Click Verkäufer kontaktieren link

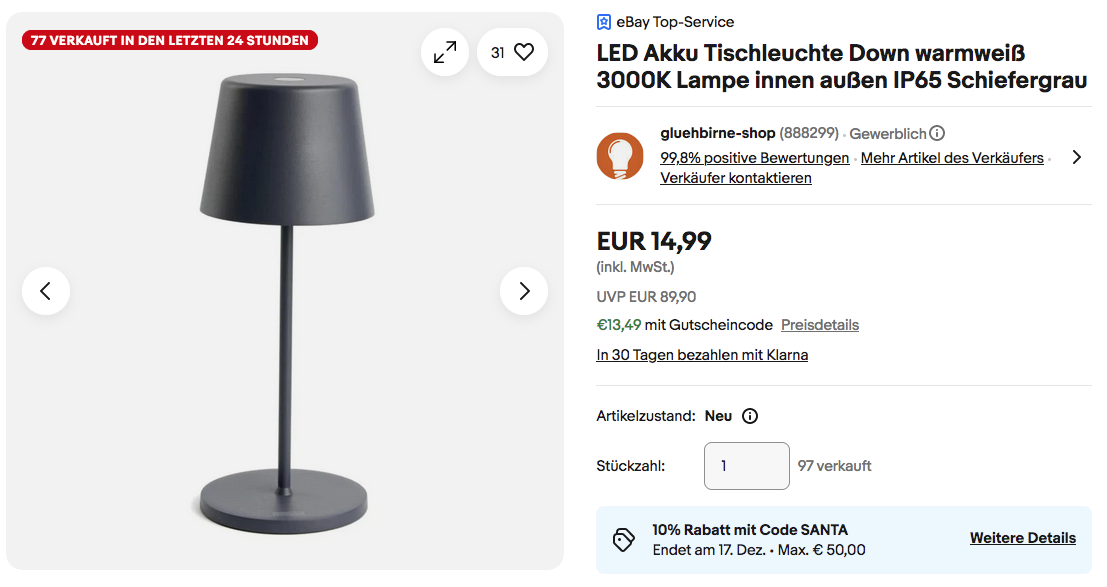(735, 178)
